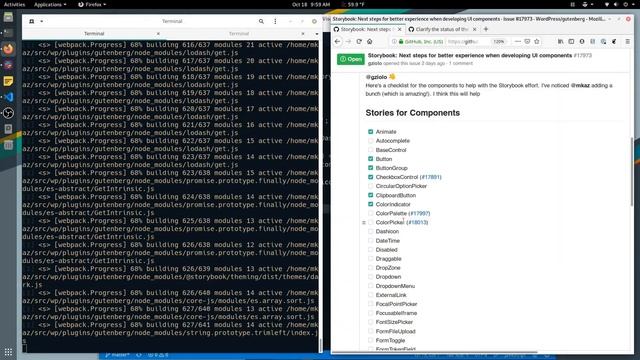Select the 'Stories for Components' heading
640x360 pixels.
point(413,113)
